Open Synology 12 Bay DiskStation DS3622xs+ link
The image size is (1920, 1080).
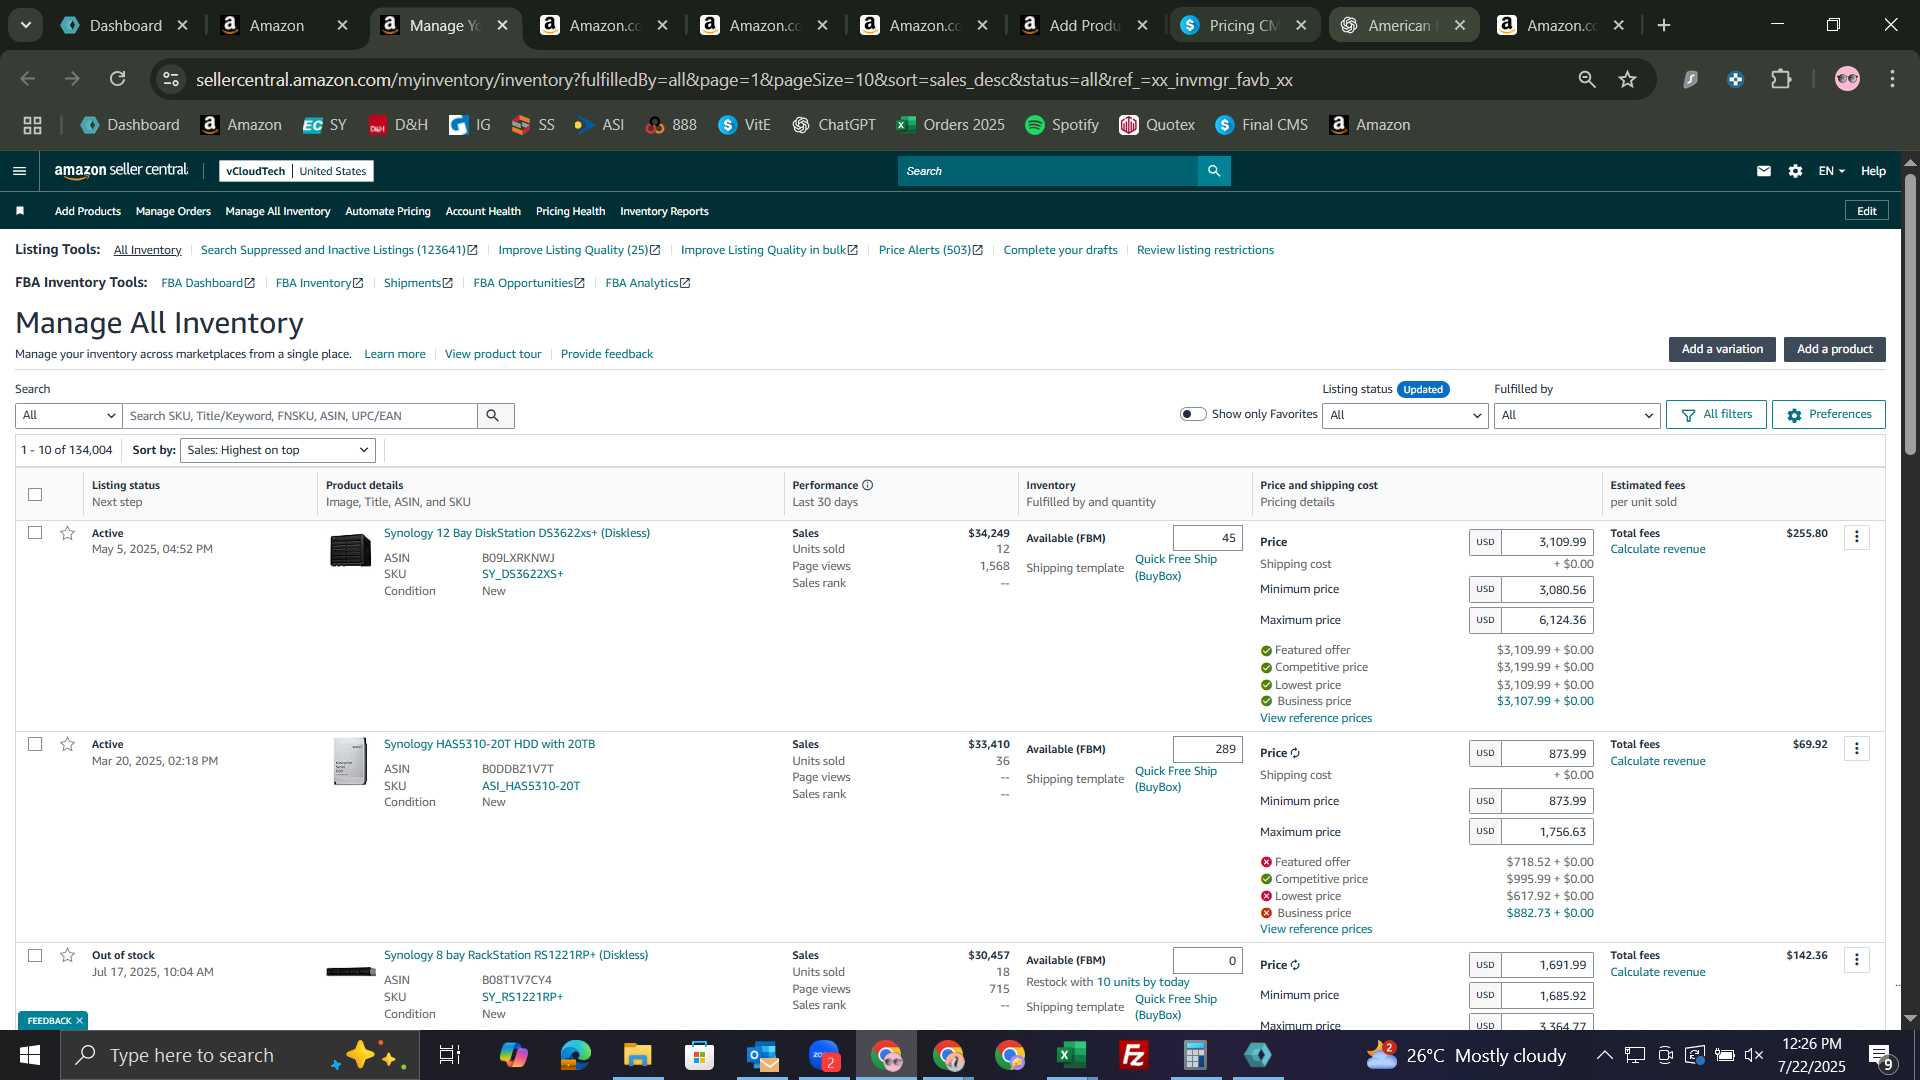coord(517,533)
